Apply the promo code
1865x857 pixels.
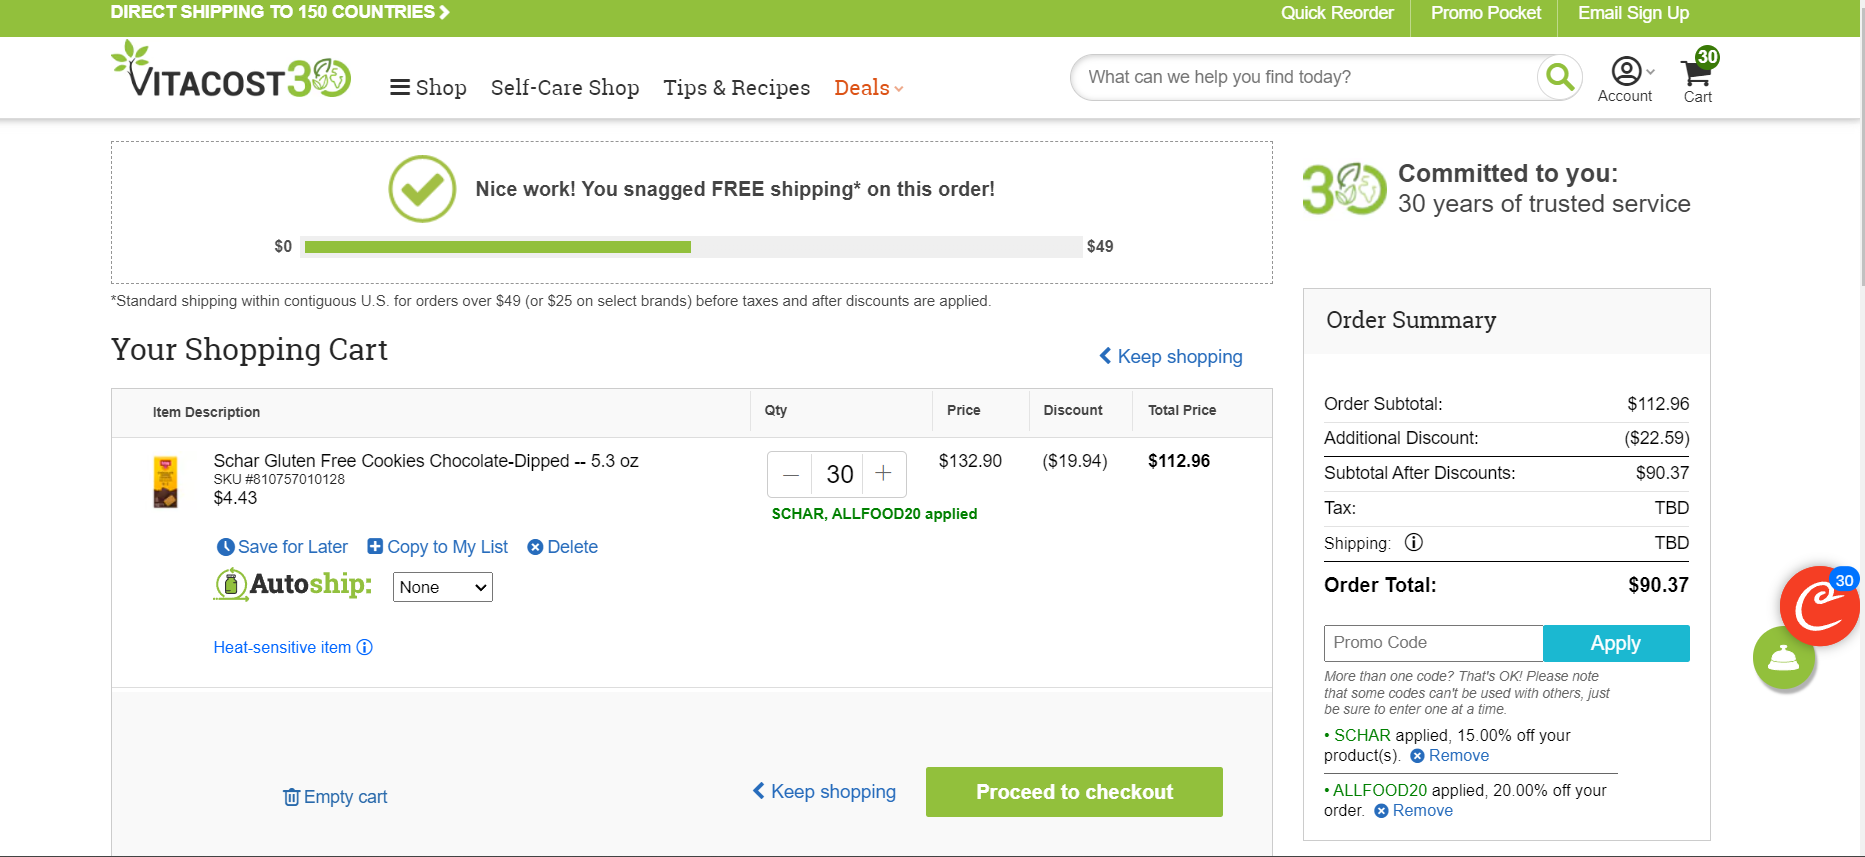point(1616,643)
